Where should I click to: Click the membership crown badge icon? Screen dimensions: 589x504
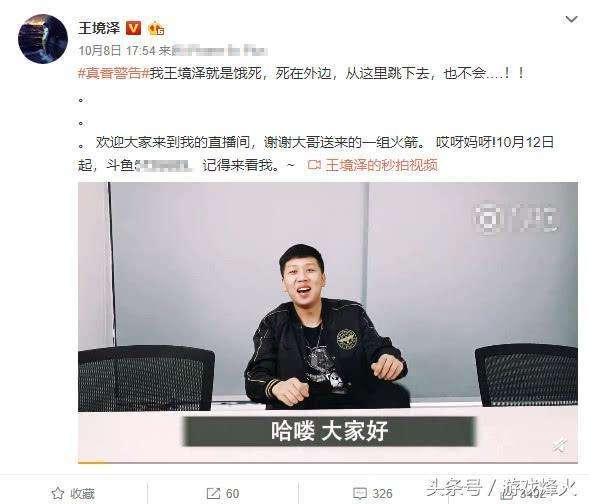[x=156, y=29]
